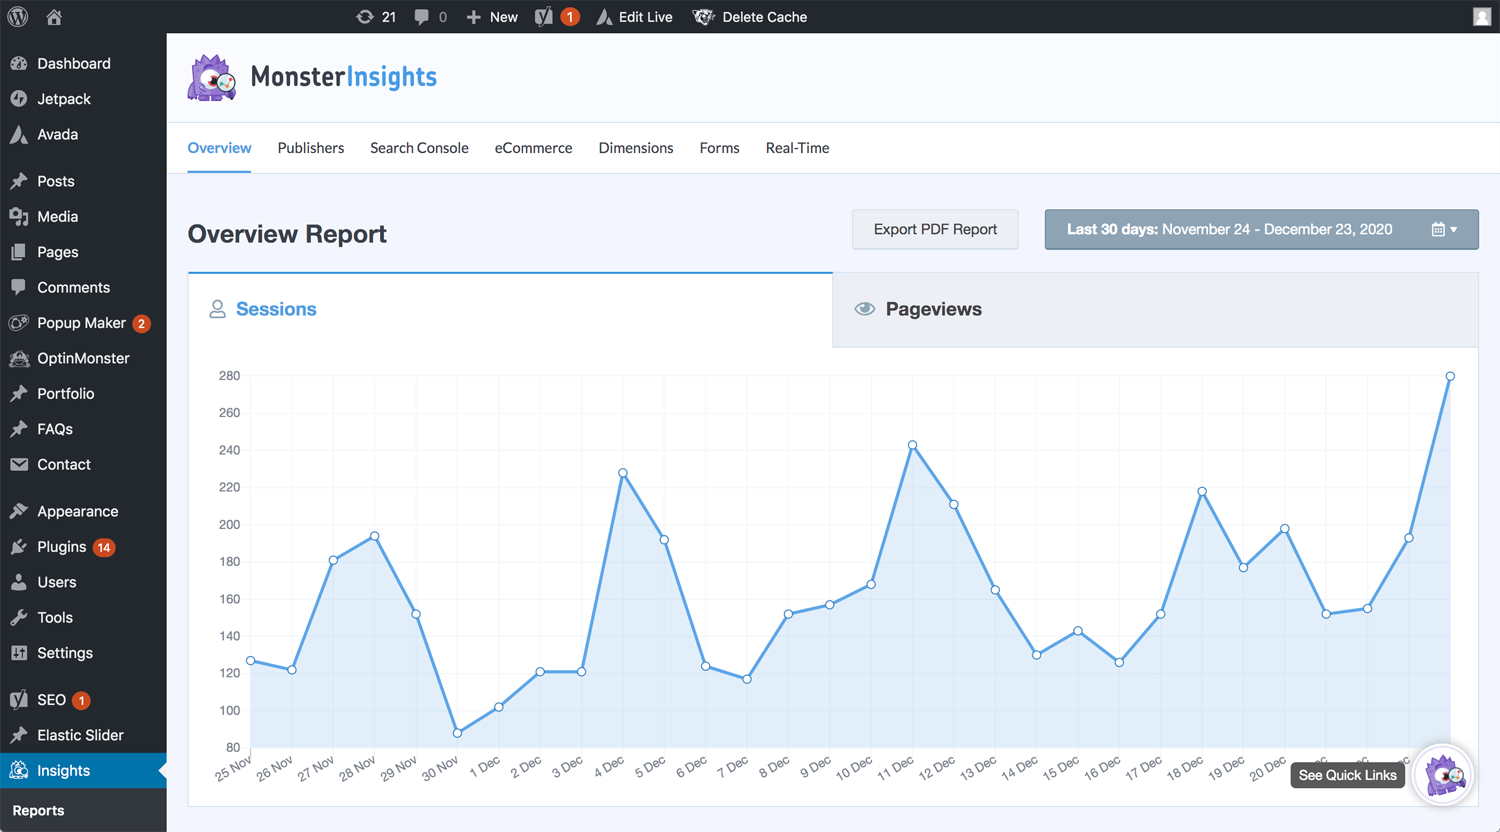1500x832 pixels.
Task: Click the Posts pin icon
Action: [19, 181]
